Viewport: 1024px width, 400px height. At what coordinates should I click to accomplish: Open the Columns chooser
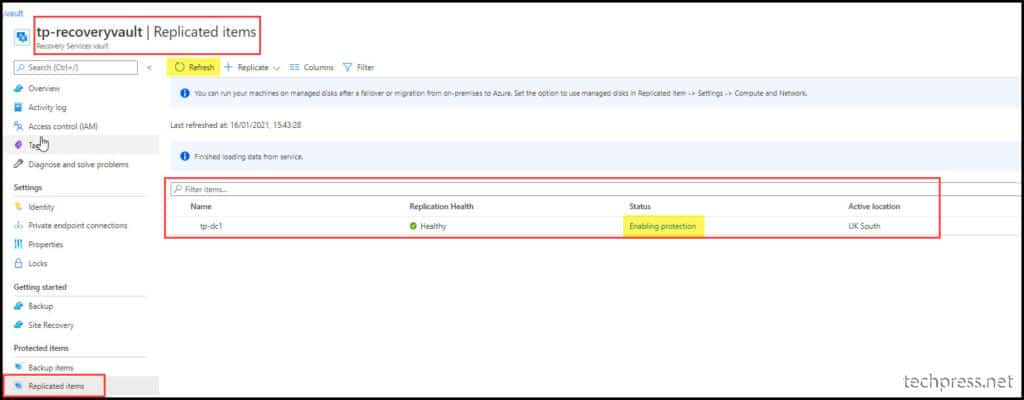(x=311, y=67)
